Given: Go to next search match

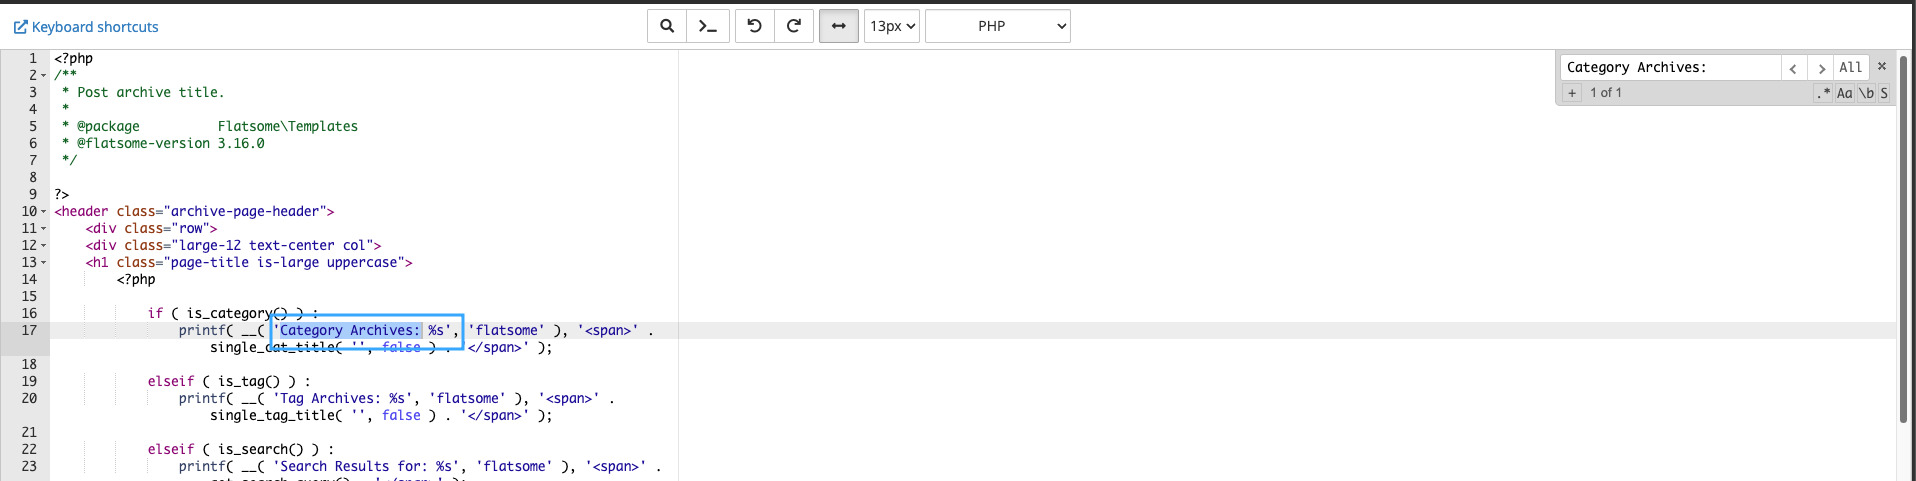Looking at the screenshot, I should [1821, 67].
